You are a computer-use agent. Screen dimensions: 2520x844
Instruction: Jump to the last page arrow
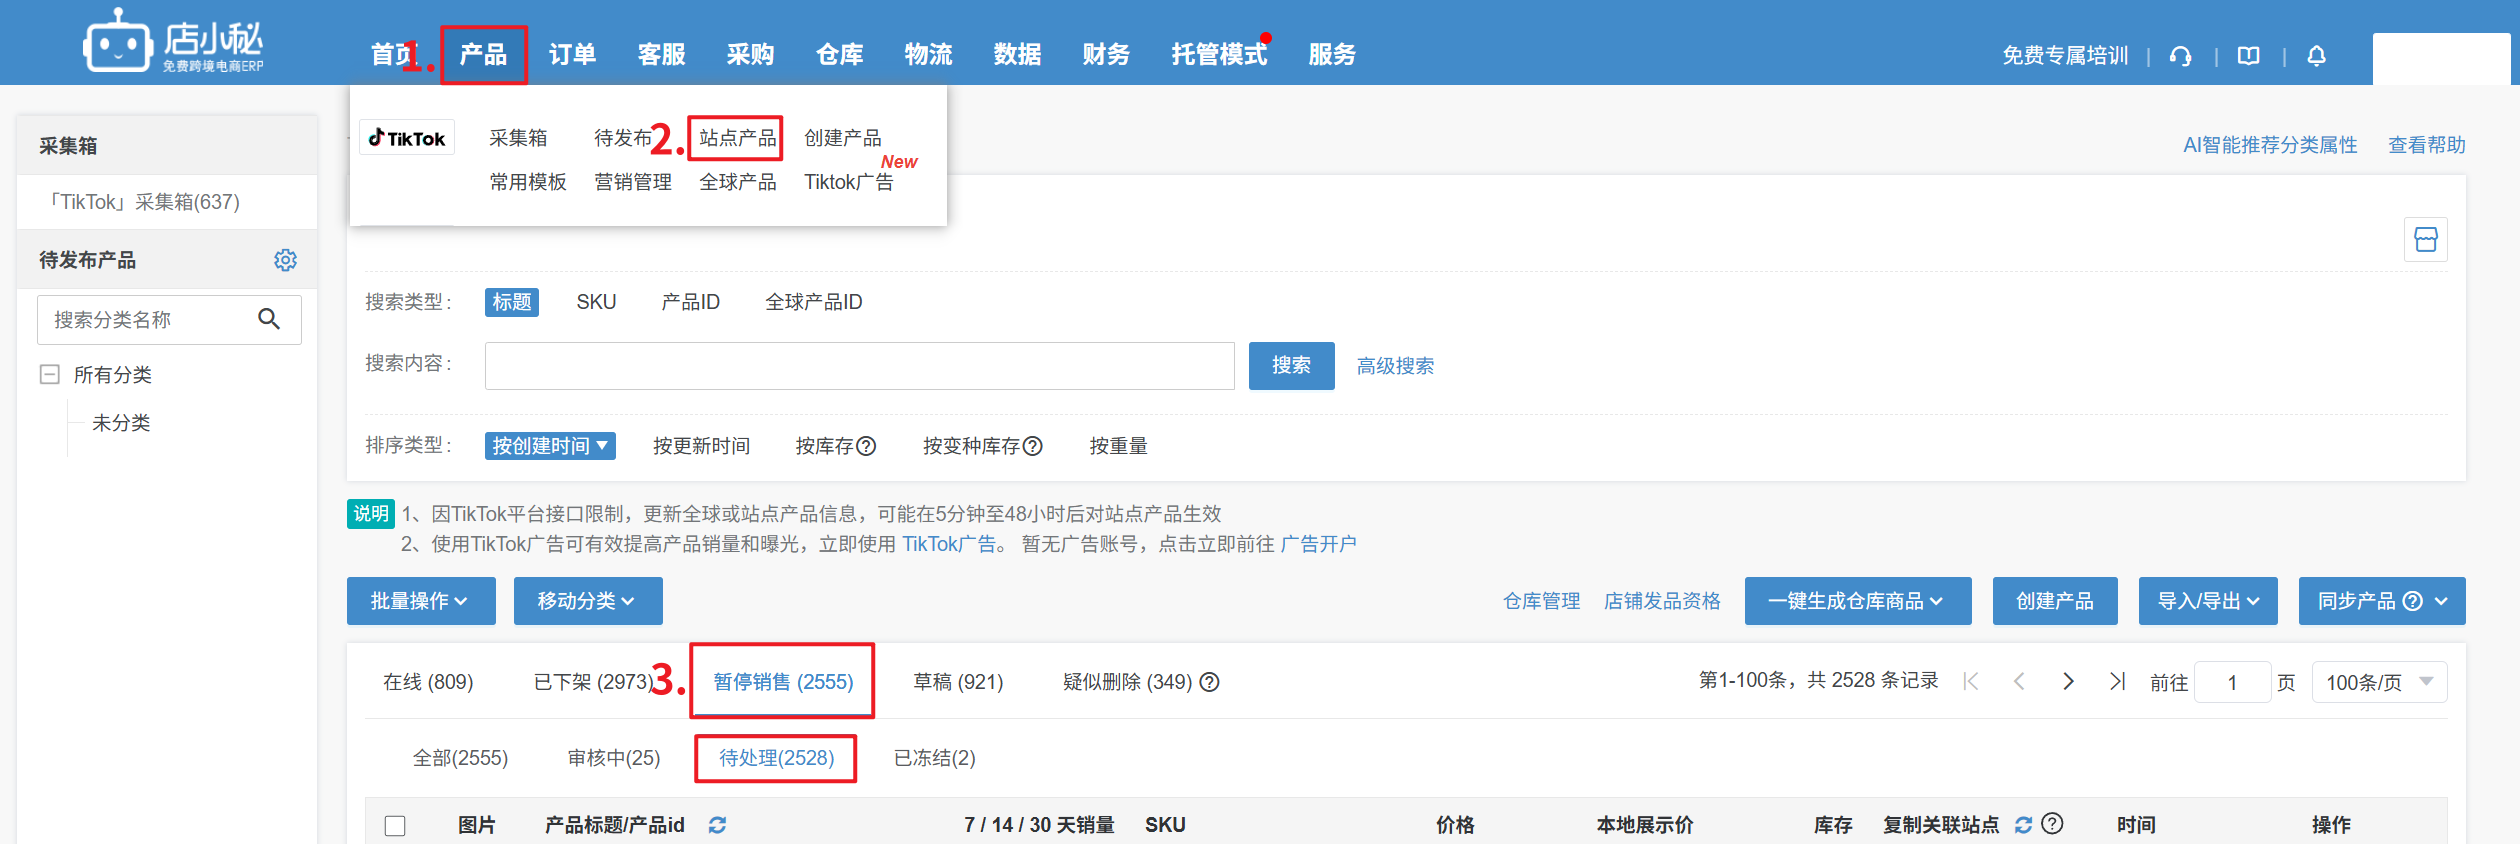point(2116,682)
